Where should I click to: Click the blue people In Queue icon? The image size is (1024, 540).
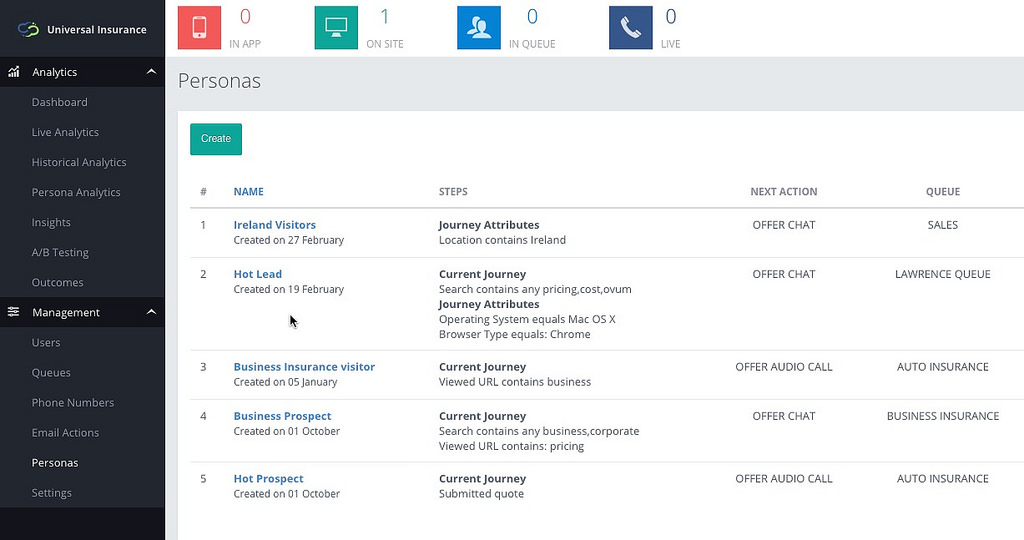(478, 27)
